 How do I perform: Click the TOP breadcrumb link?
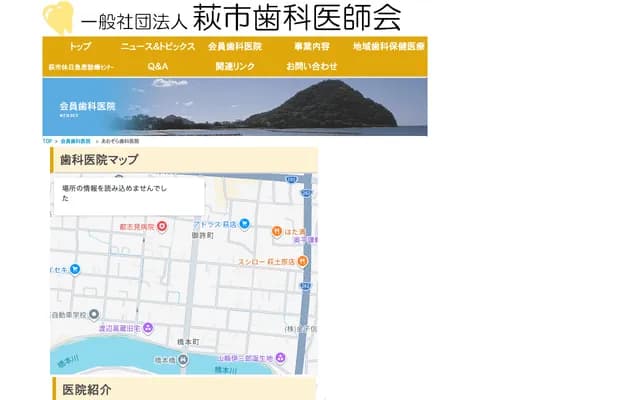[x=47, y=141]
